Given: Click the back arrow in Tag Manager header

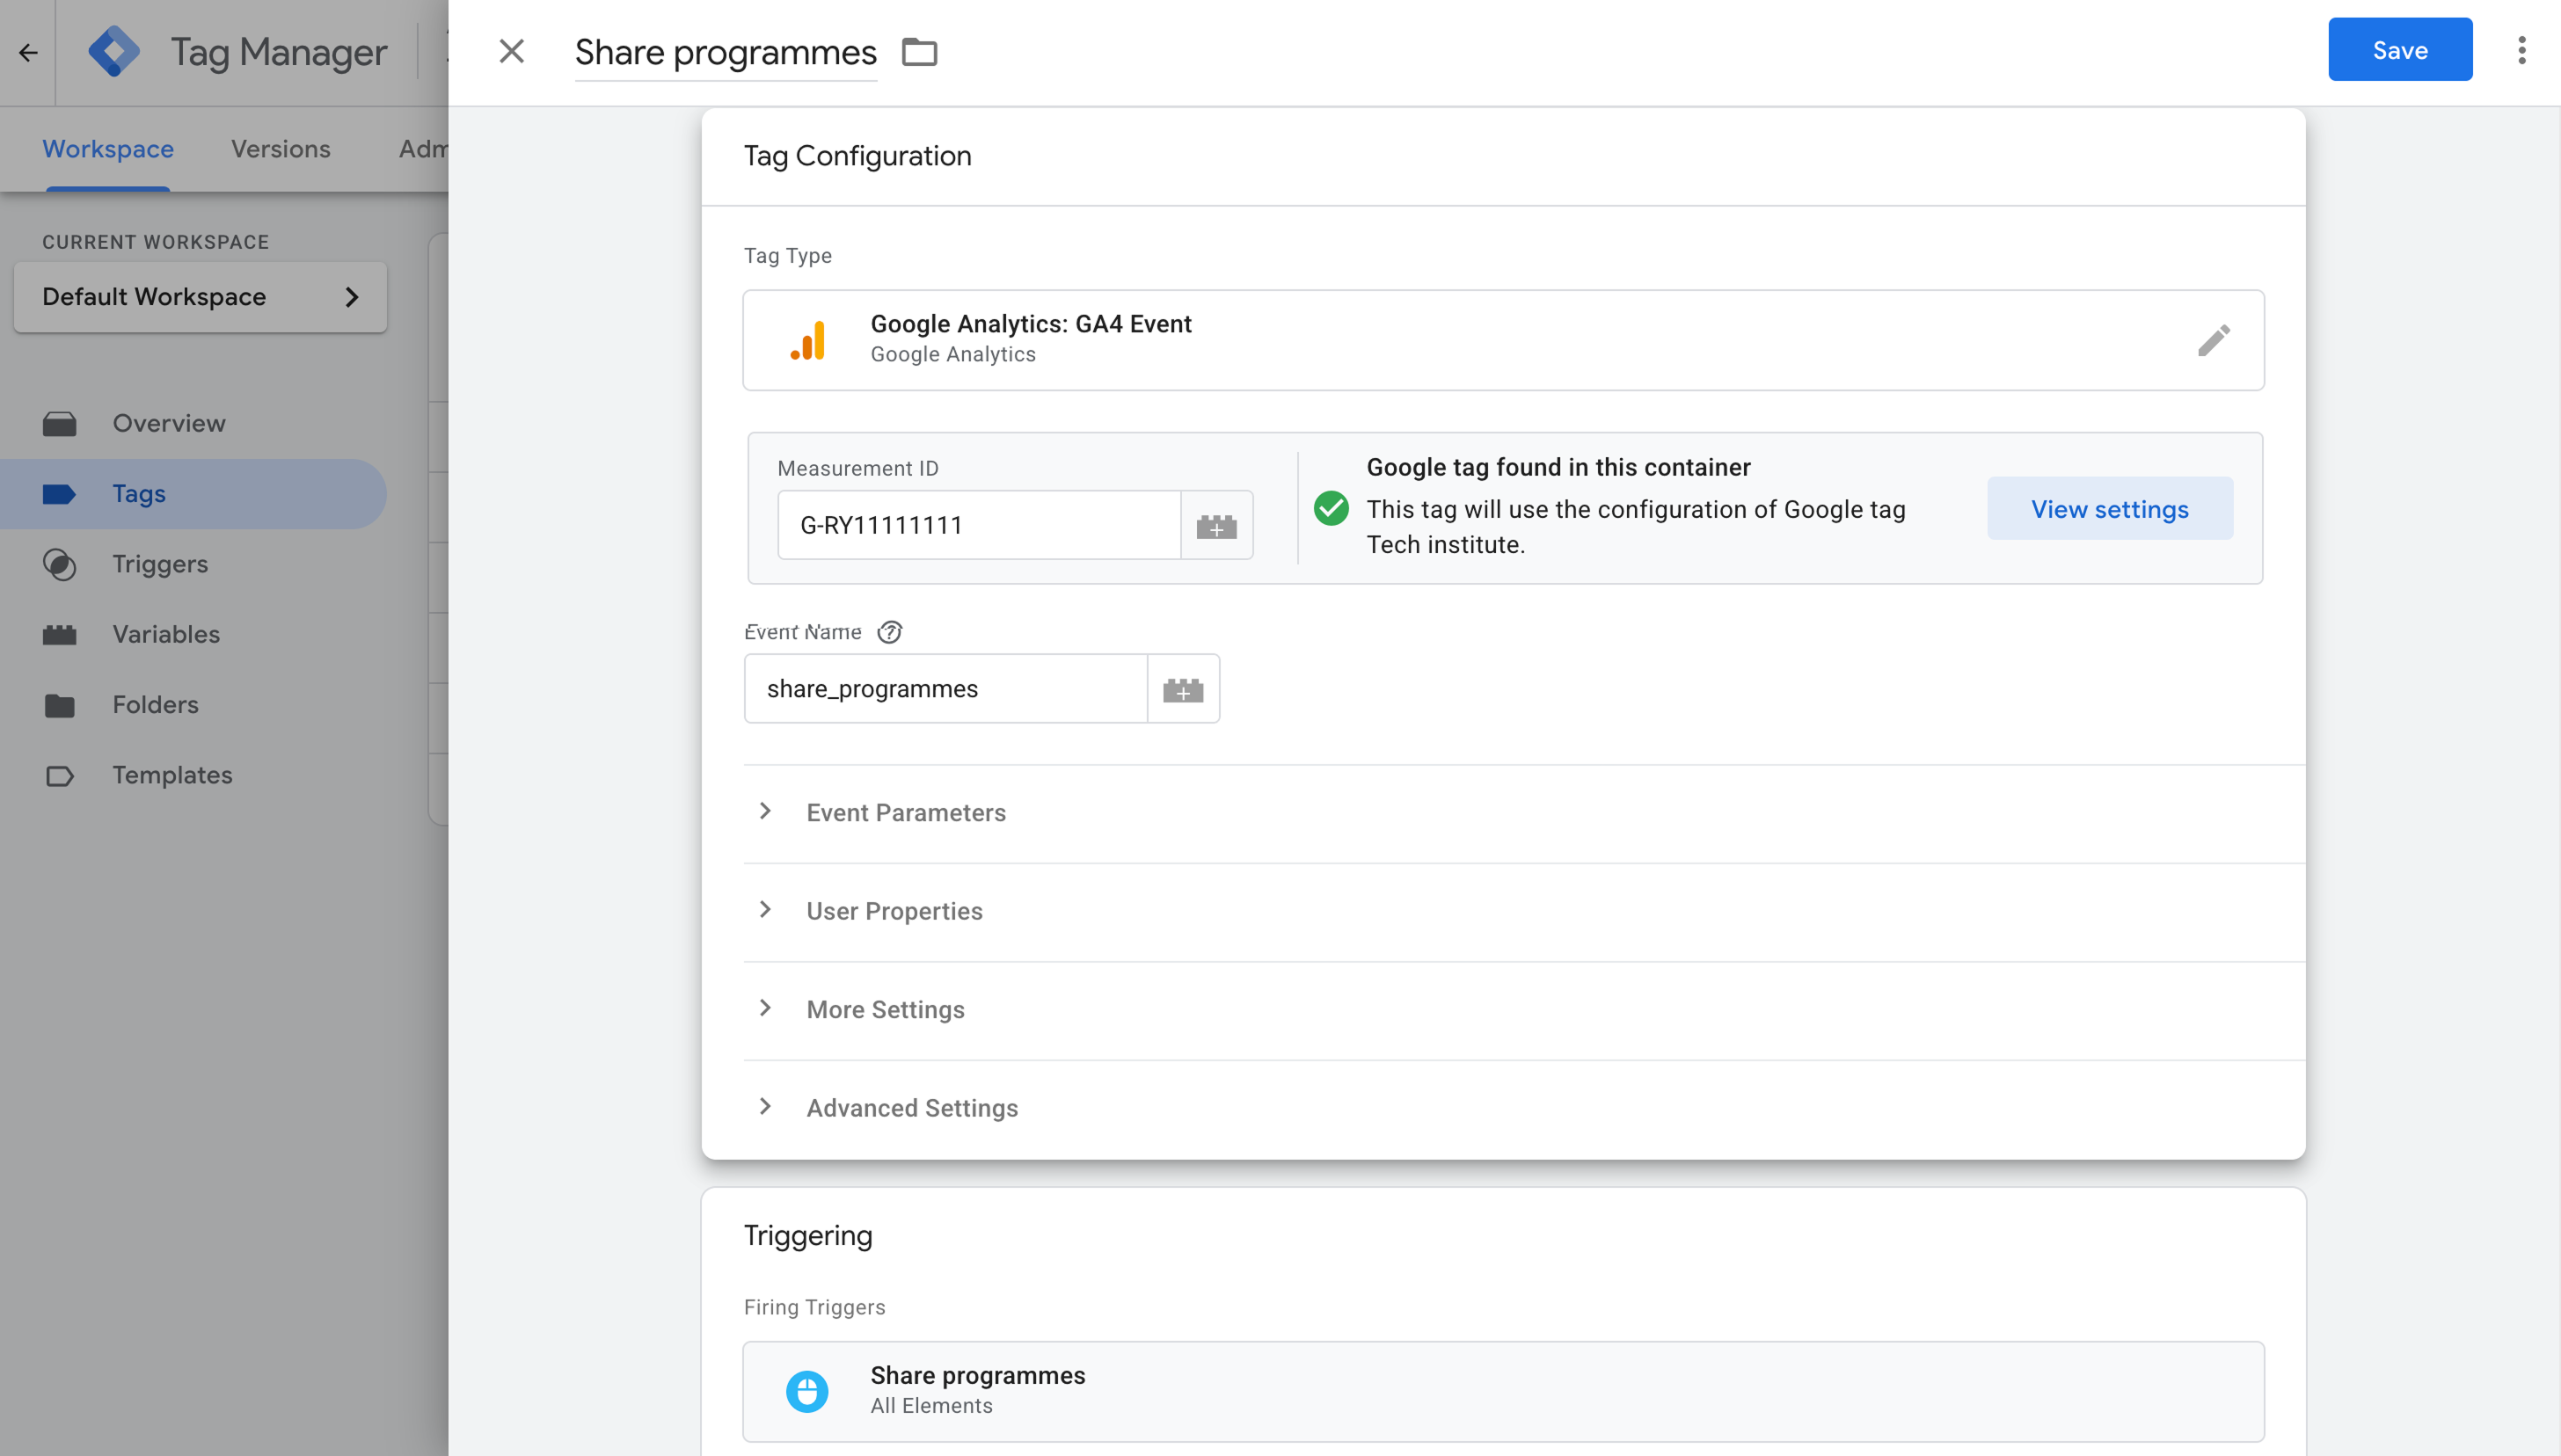Looking at the screenshot, I should 28,52.
